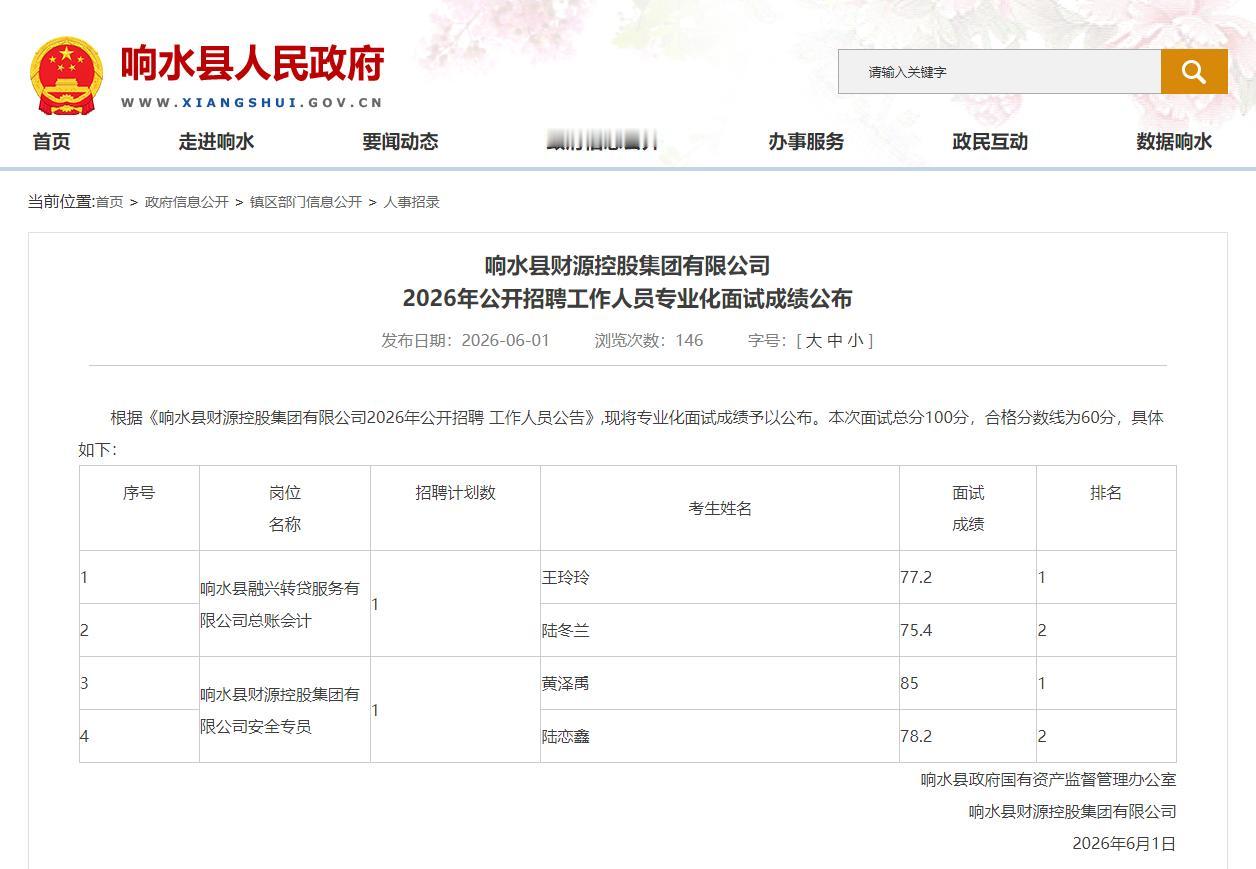Click the 响水县融兴转贷服务有限公司总账会计 position cell

coord(285,604)
